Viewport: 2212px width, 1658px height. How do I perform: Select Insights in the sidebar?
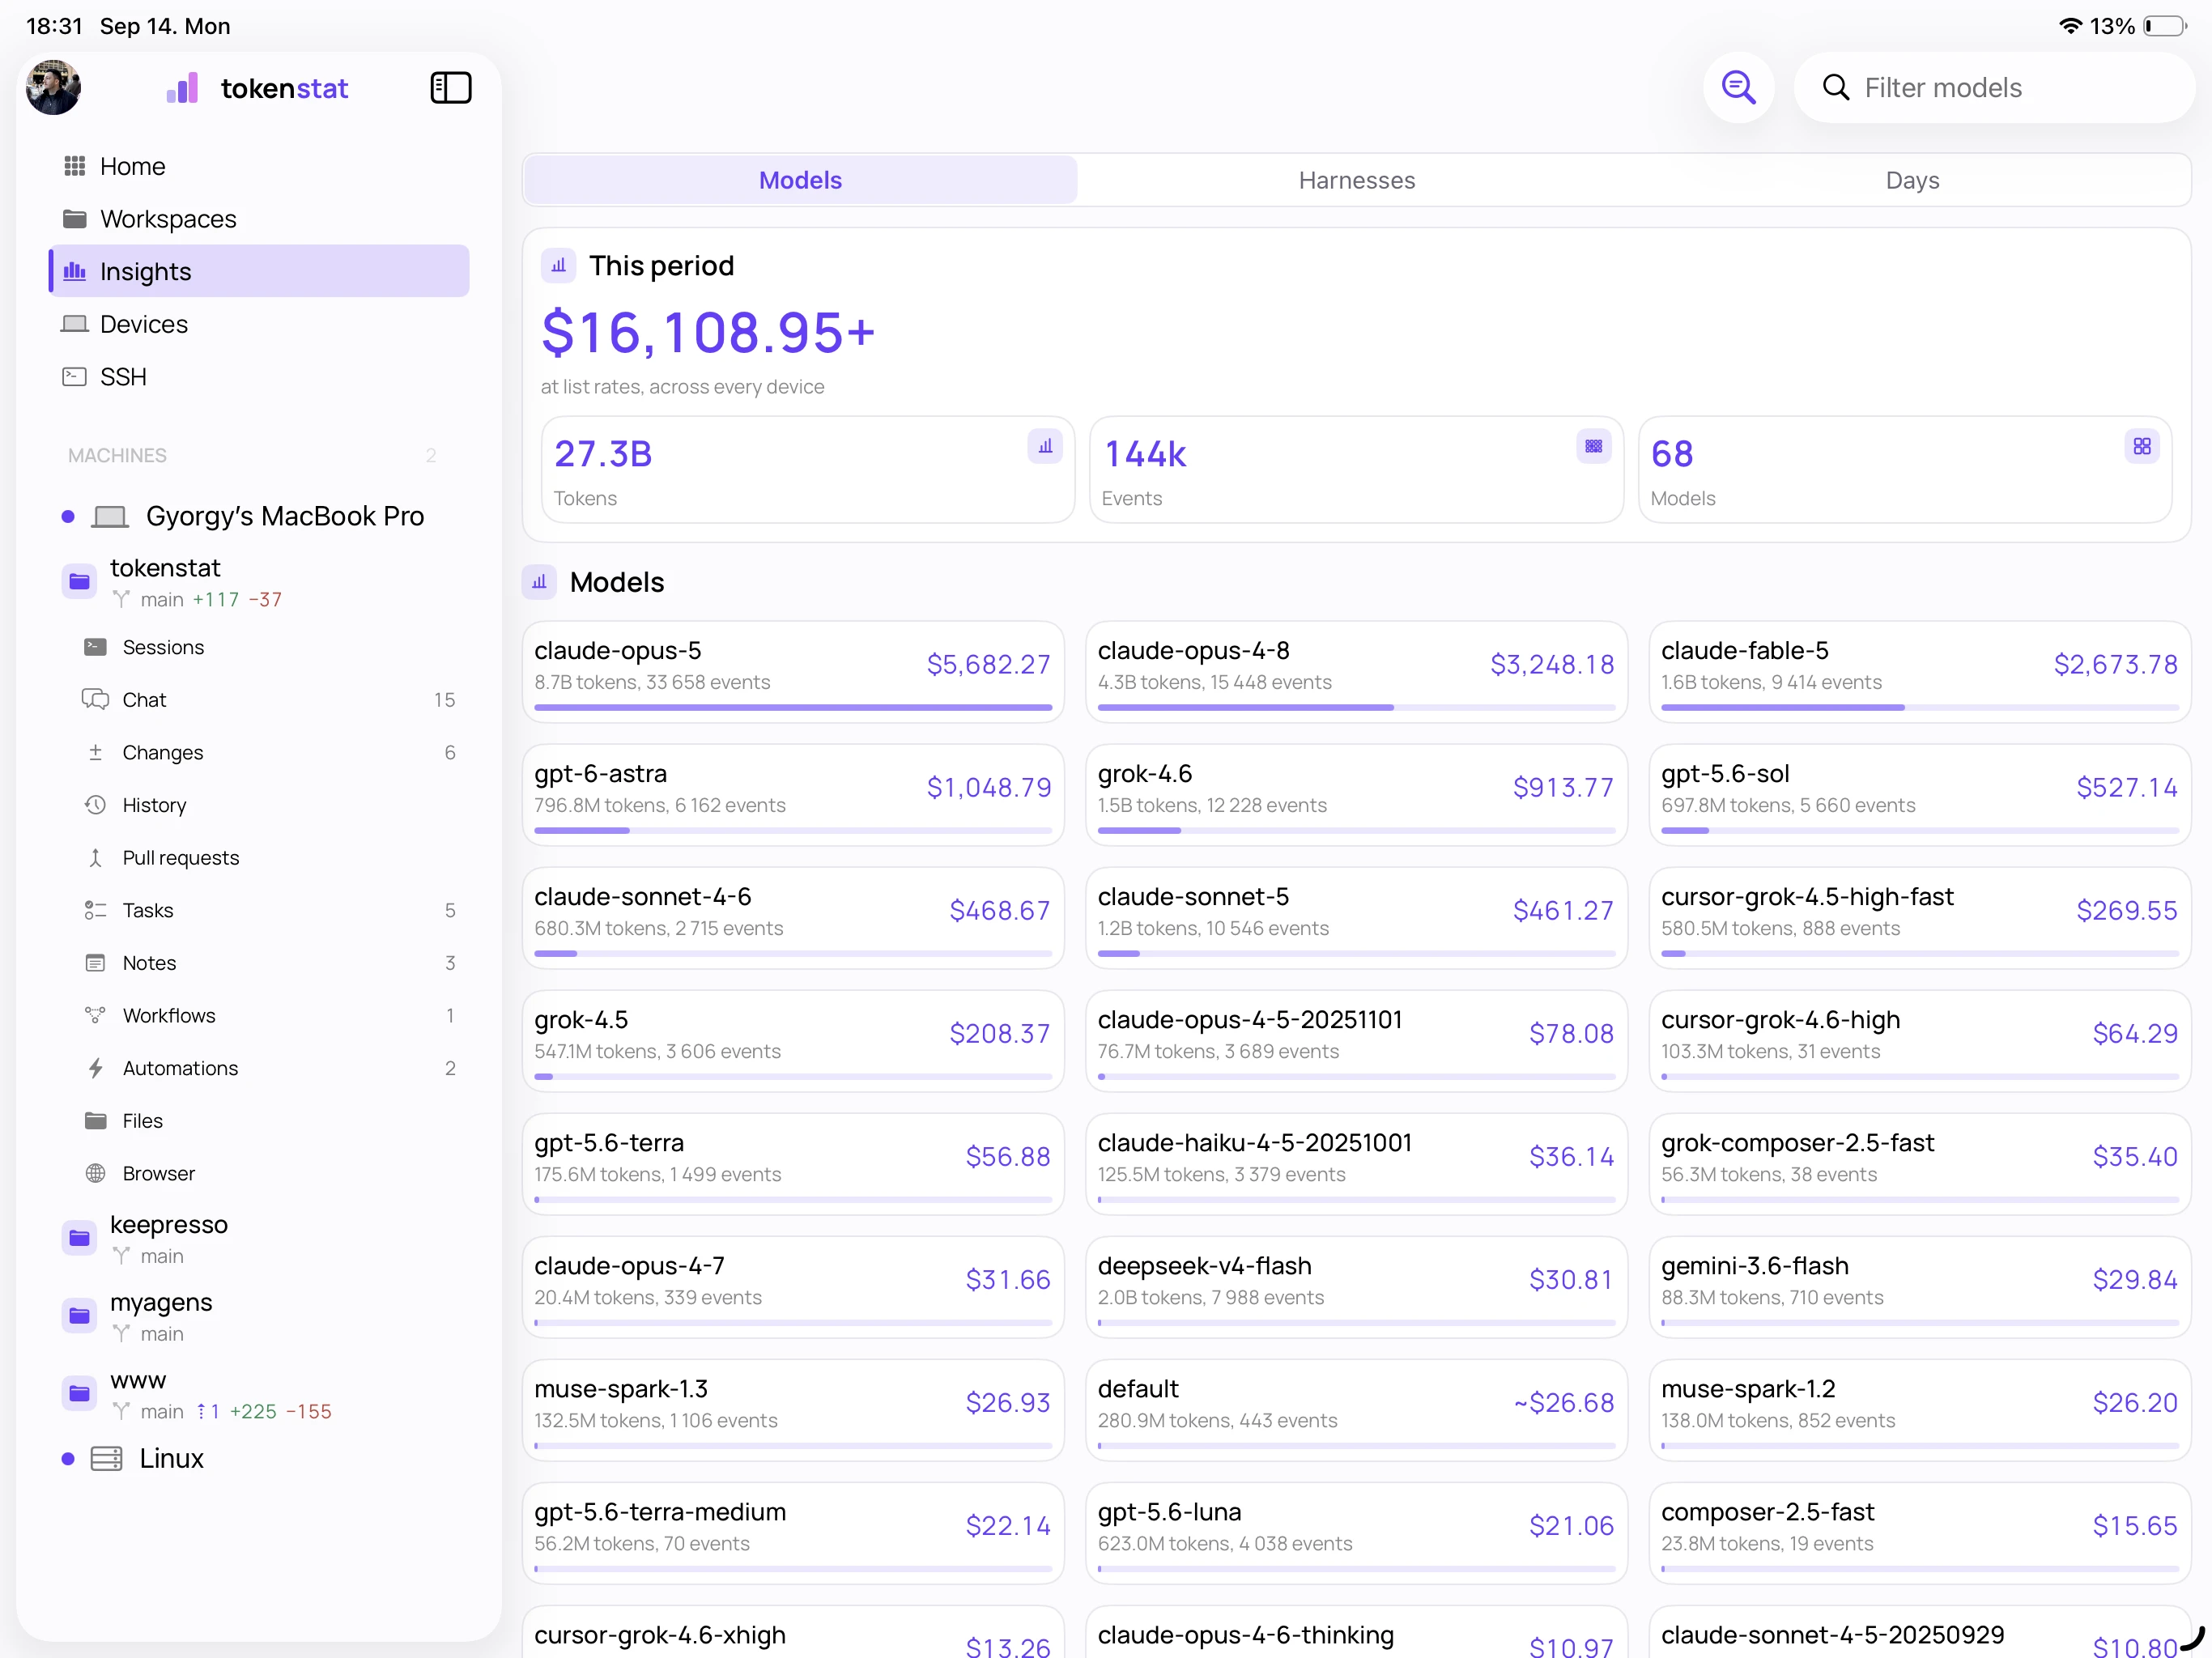coord(259,271)
